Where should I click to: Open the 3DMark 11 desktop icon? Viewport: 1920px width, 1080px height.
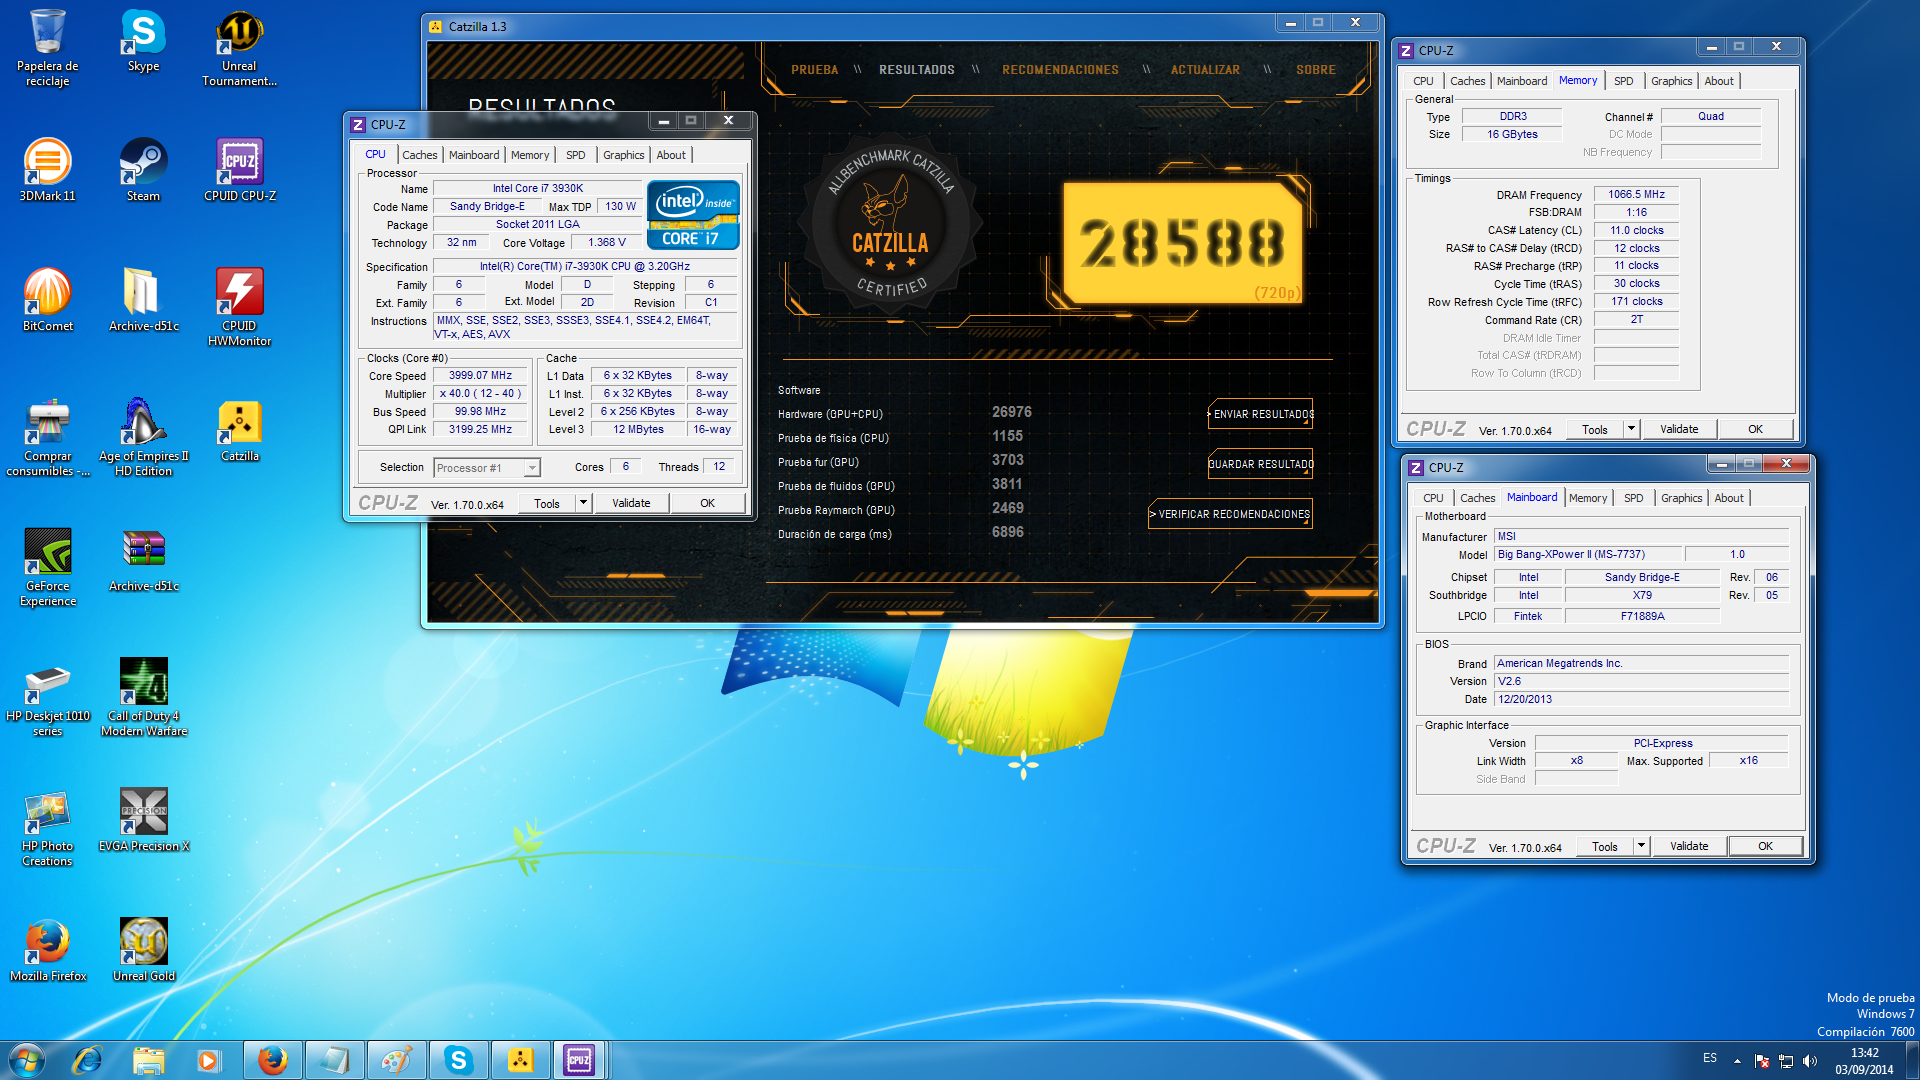pos(47,171)
